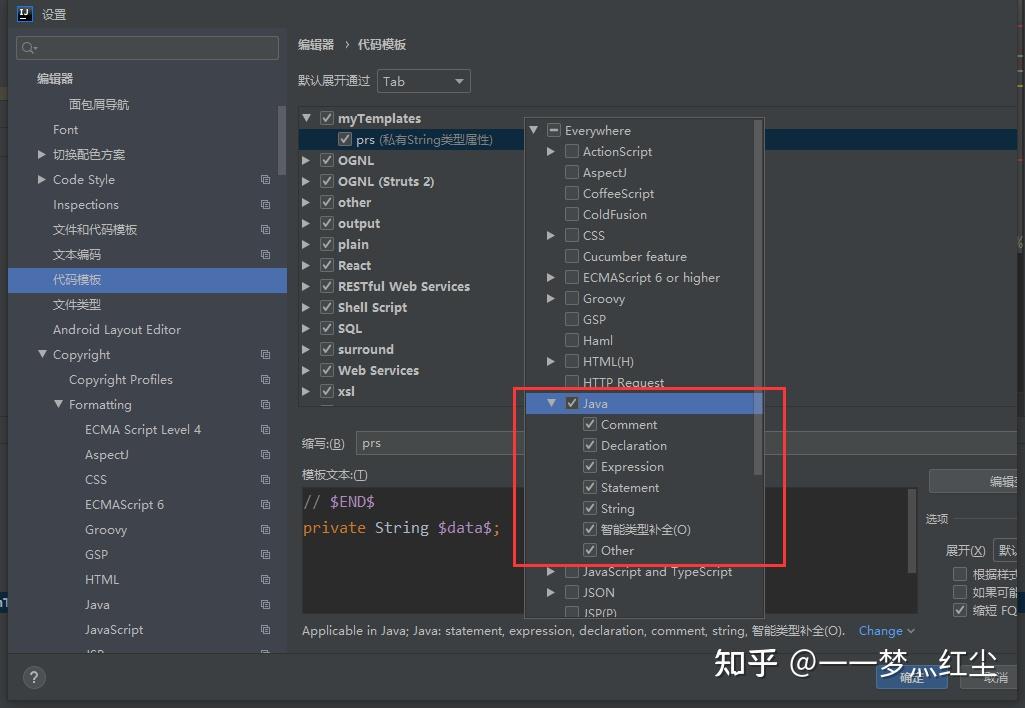Image resolution: width=1025 pixels, height=708 pixels.
Task: Click the search magnifier icon in settings search
Action: click(29, 48)
